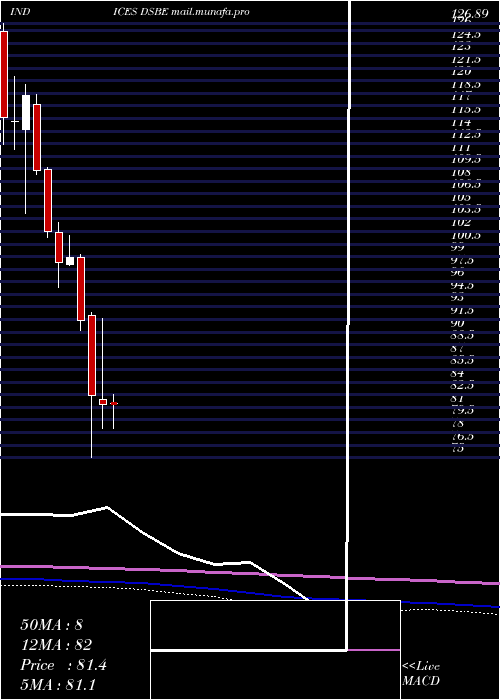This screenshot has width=500, height=700.
Task: Select the 81 price axis label
Action: pos(458,398)
